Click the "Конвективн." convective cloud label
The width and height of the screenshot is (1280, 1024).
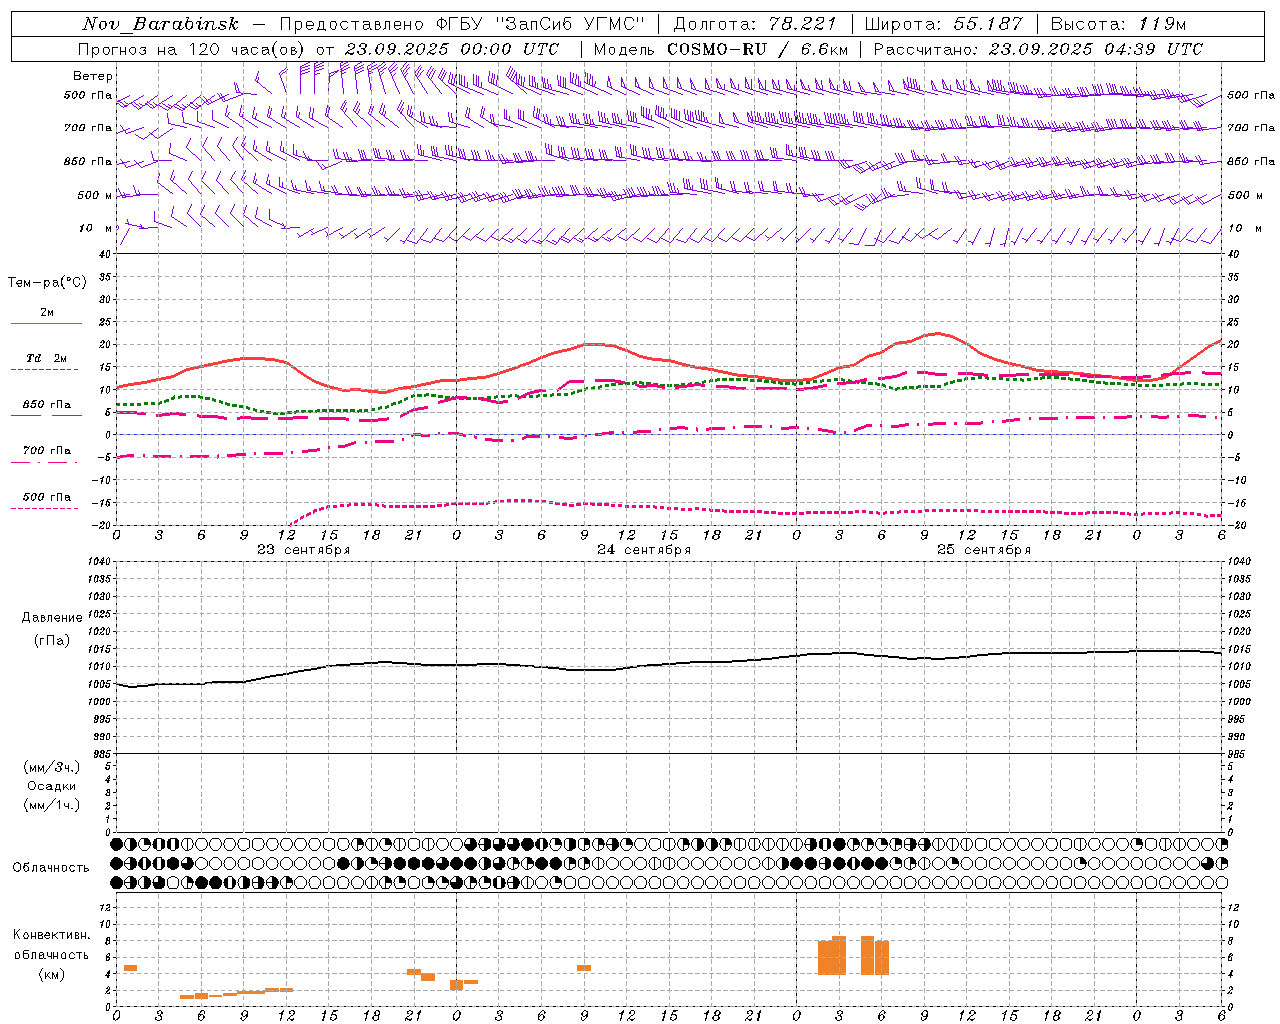(51, 935)
